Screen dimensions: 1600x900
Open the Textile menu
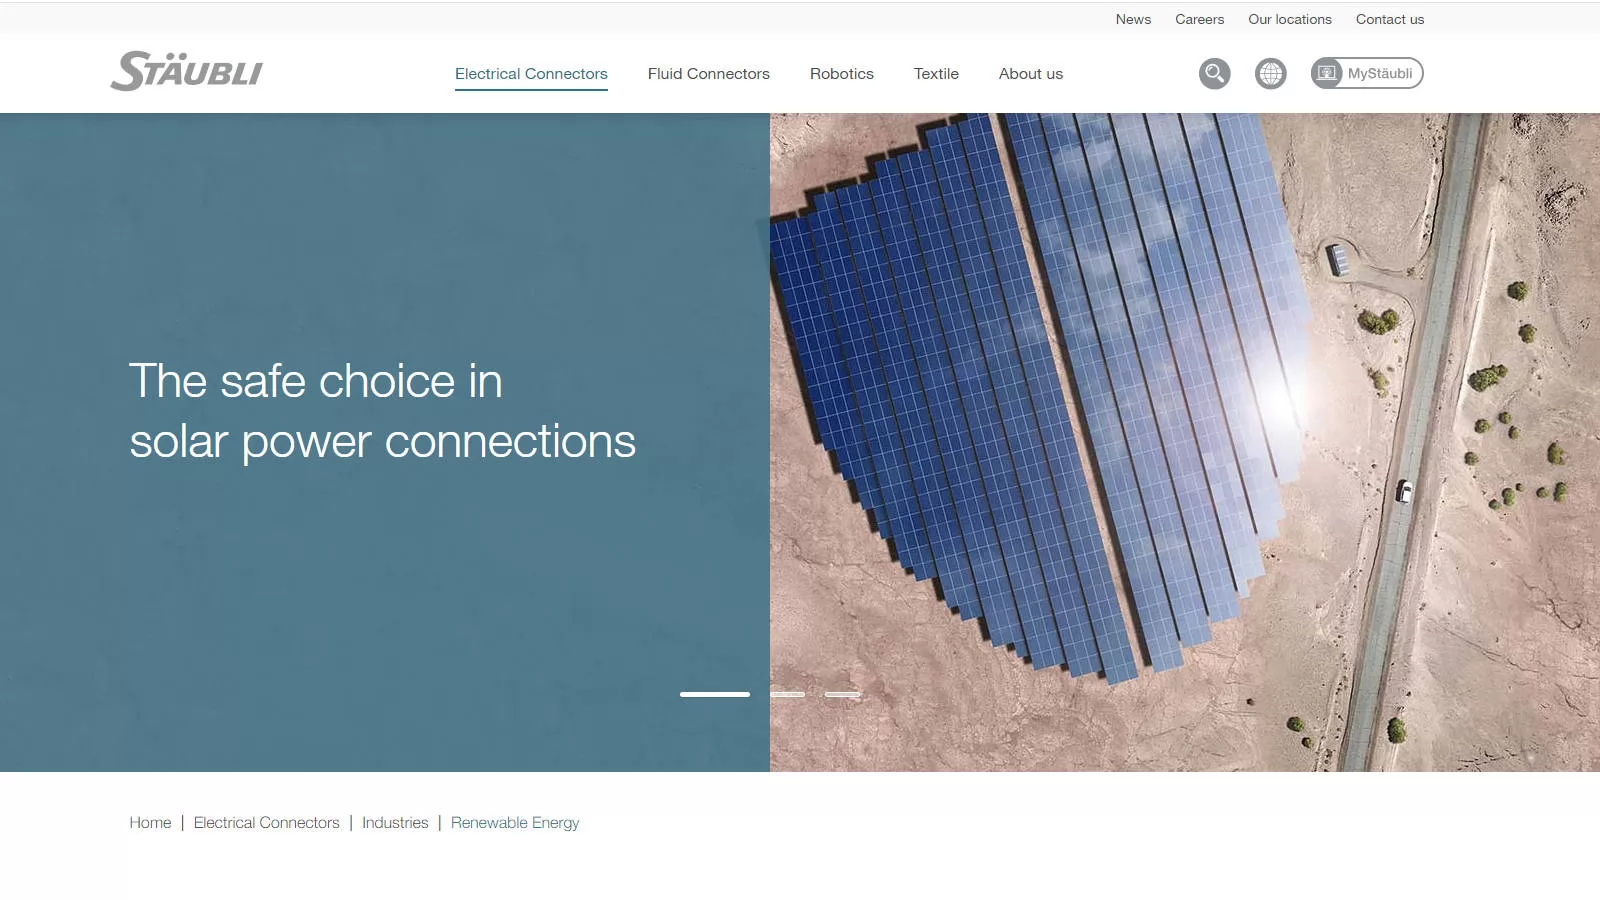coord(936,74)
